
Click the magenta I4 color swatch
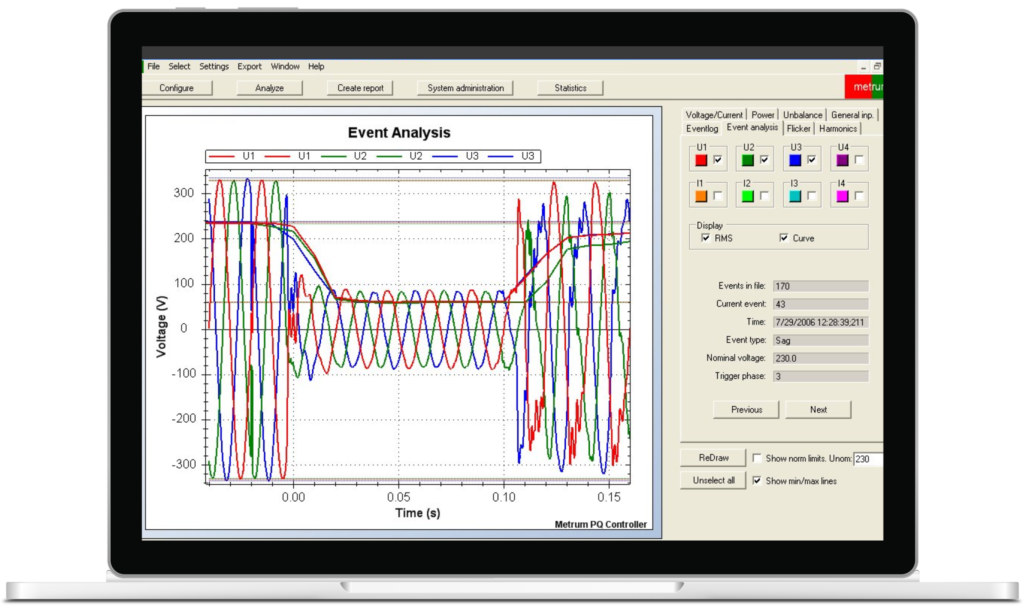pyautogui.click(x=842, y=196)
